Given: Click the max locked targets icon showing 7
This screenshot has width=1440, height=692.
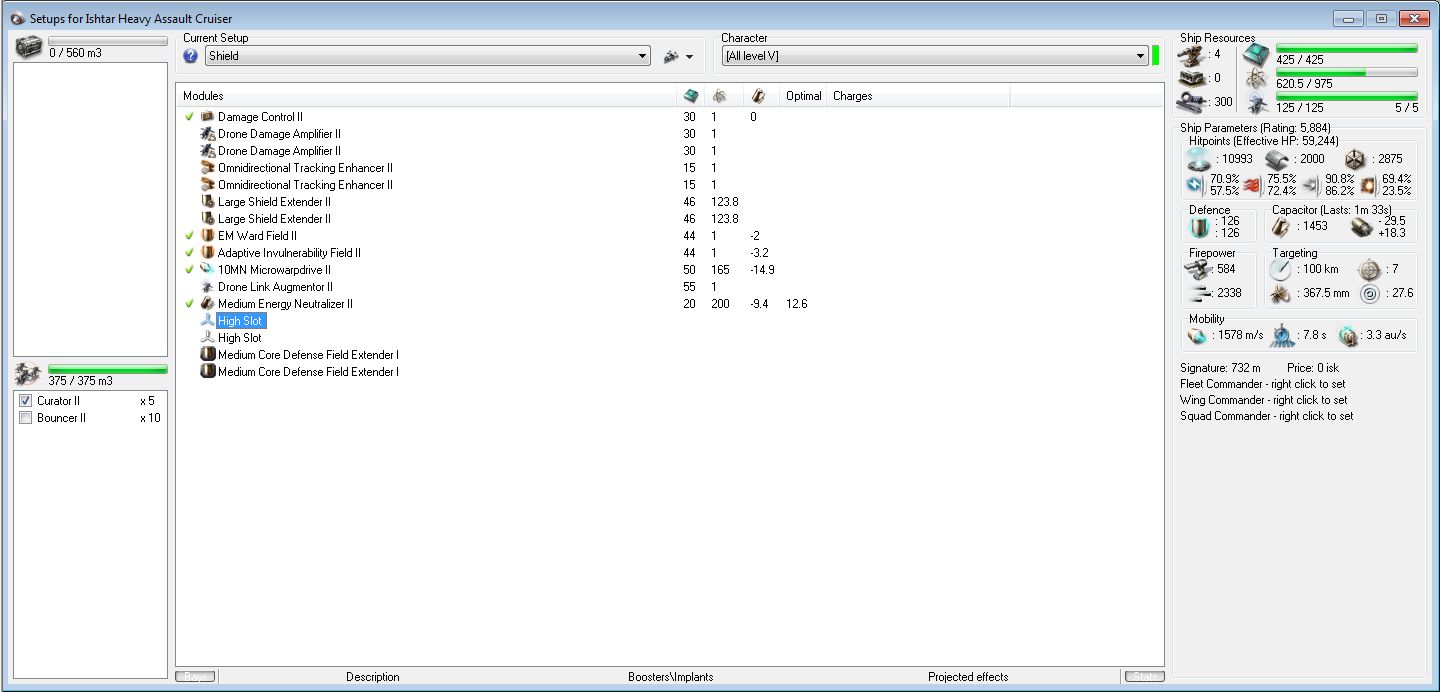Looking at the screenshot, I should pos(1369,269).
